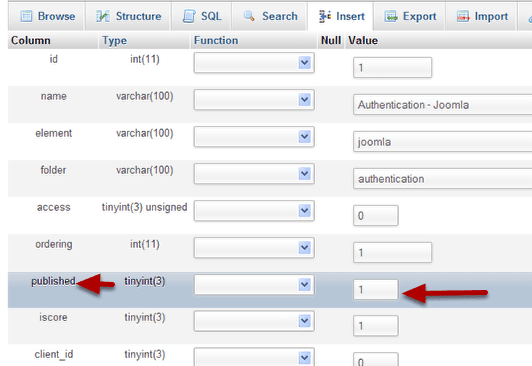Click the Browse tab table icon
Viewport: 532px width, 366px height.
[x=26, y=16]
